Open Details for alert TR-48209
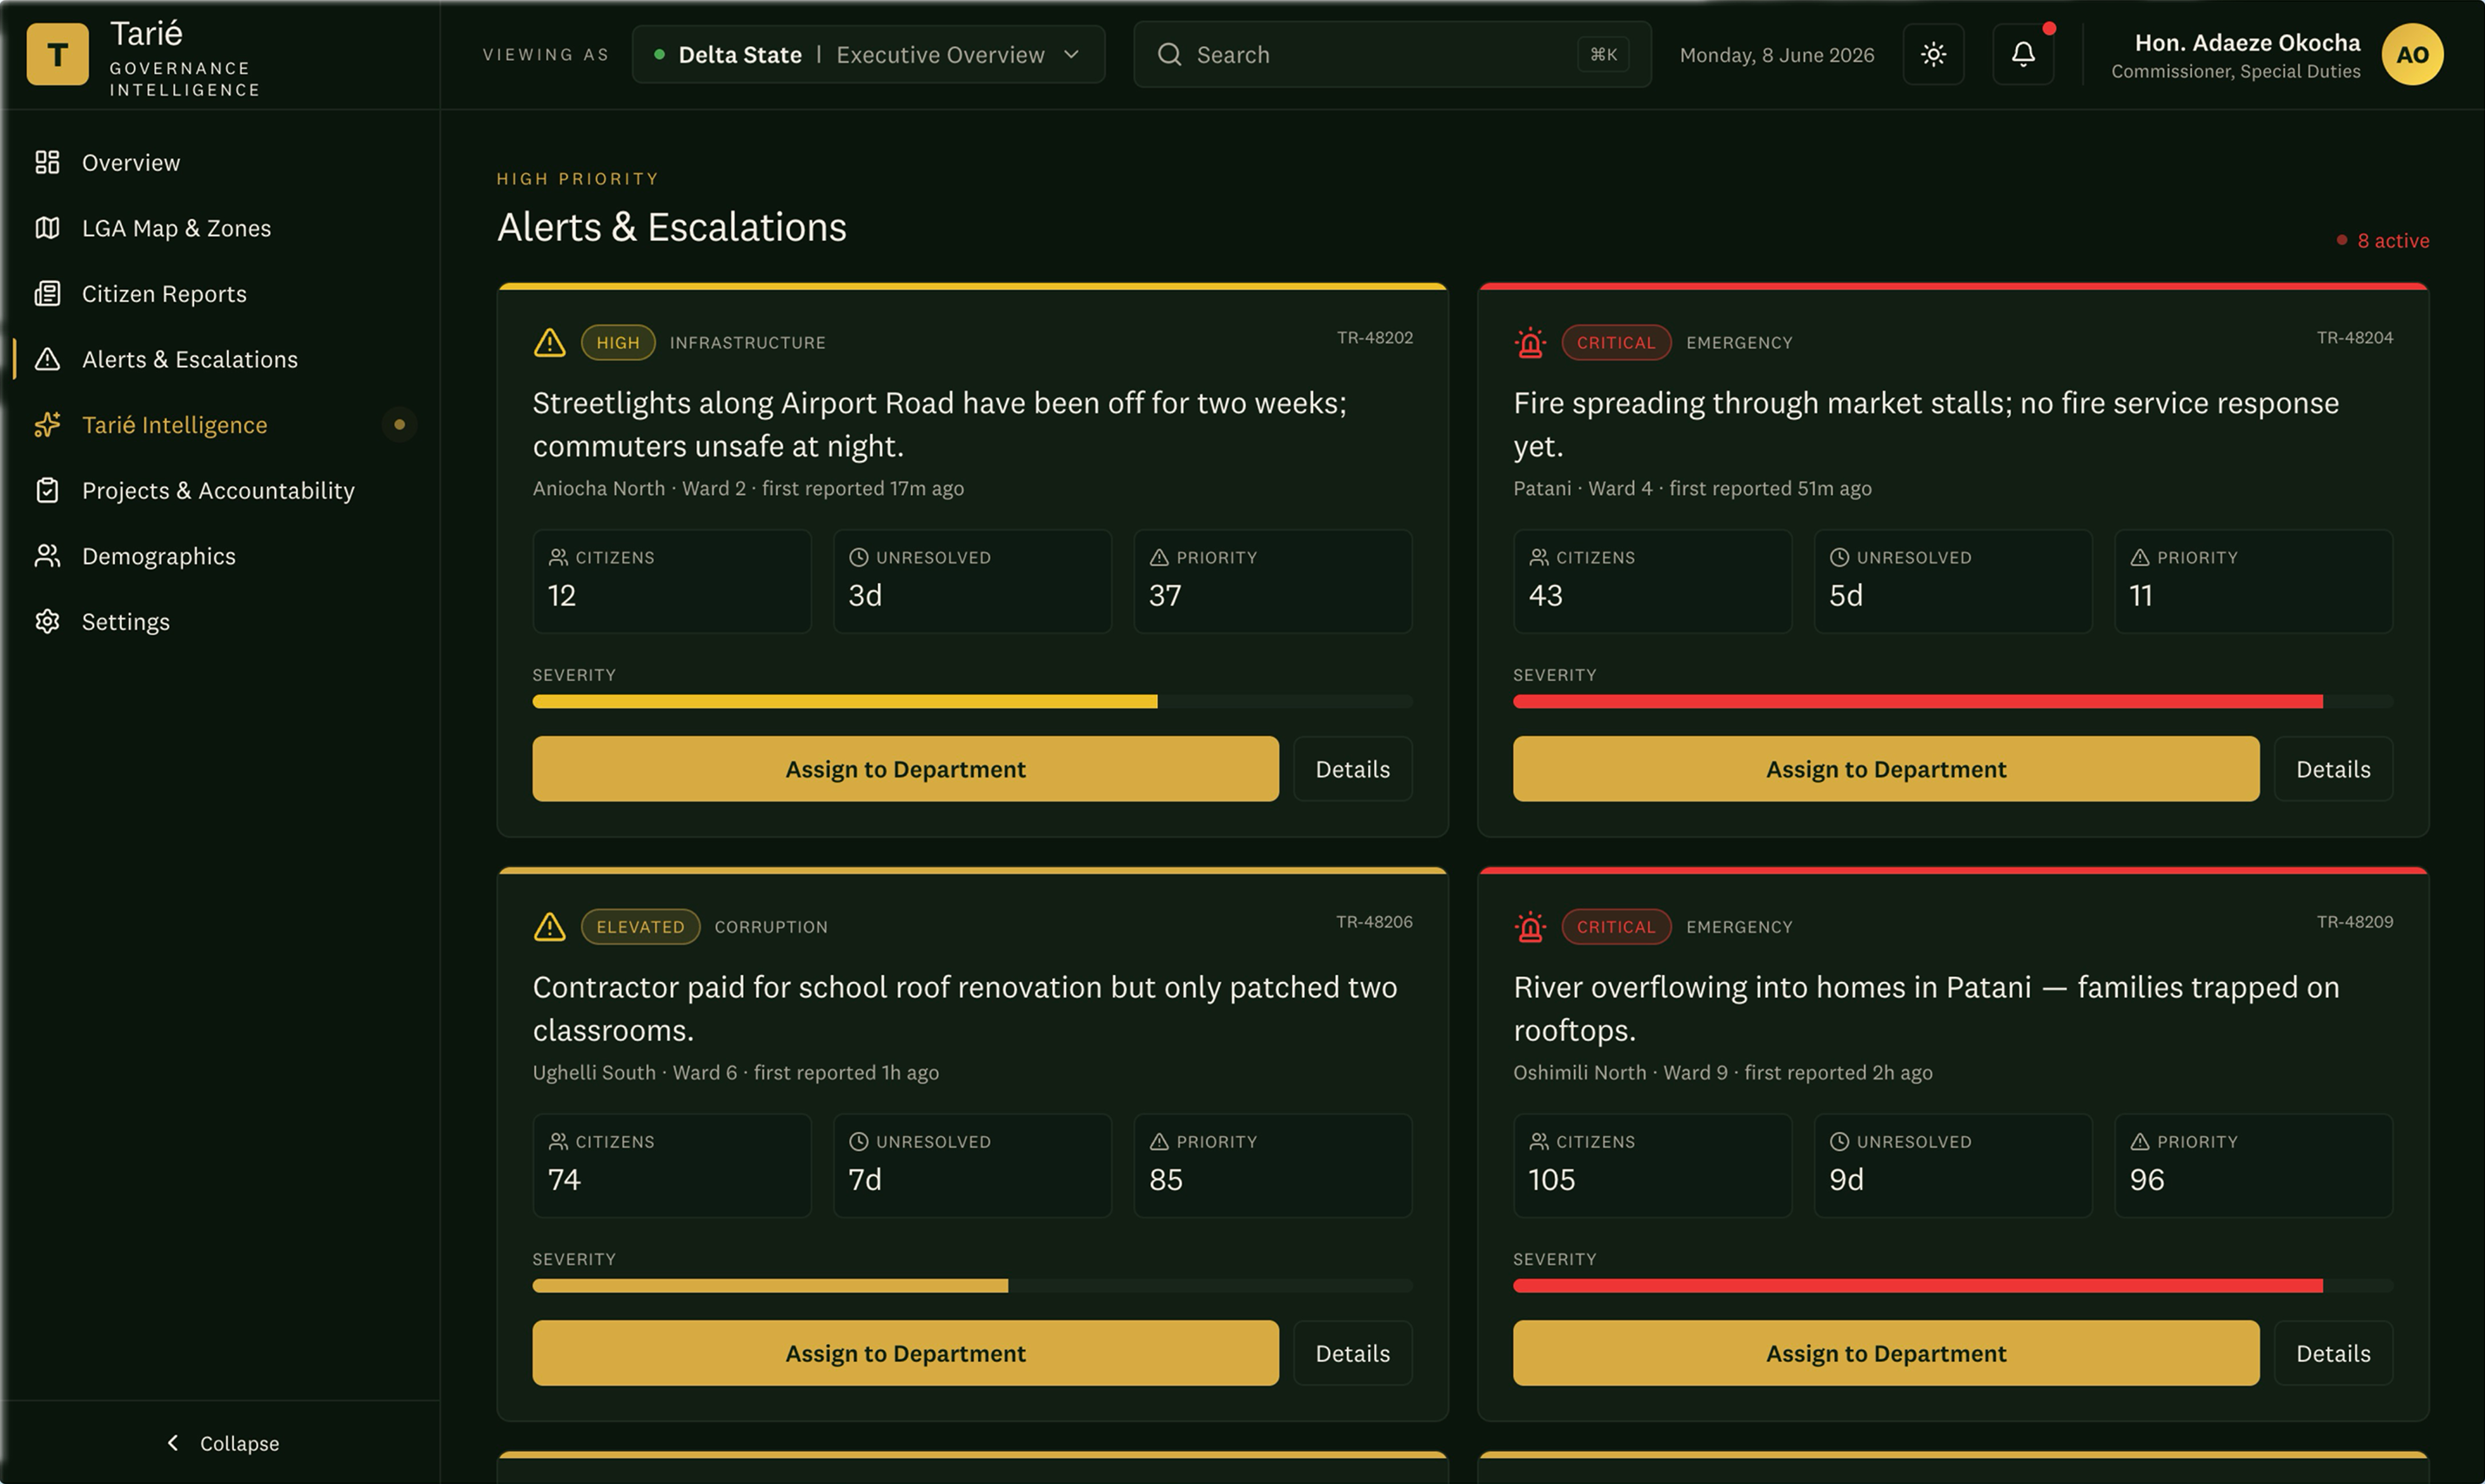Image resolution: width=2485 pixels, height=1484 pixels. 2333,1353
